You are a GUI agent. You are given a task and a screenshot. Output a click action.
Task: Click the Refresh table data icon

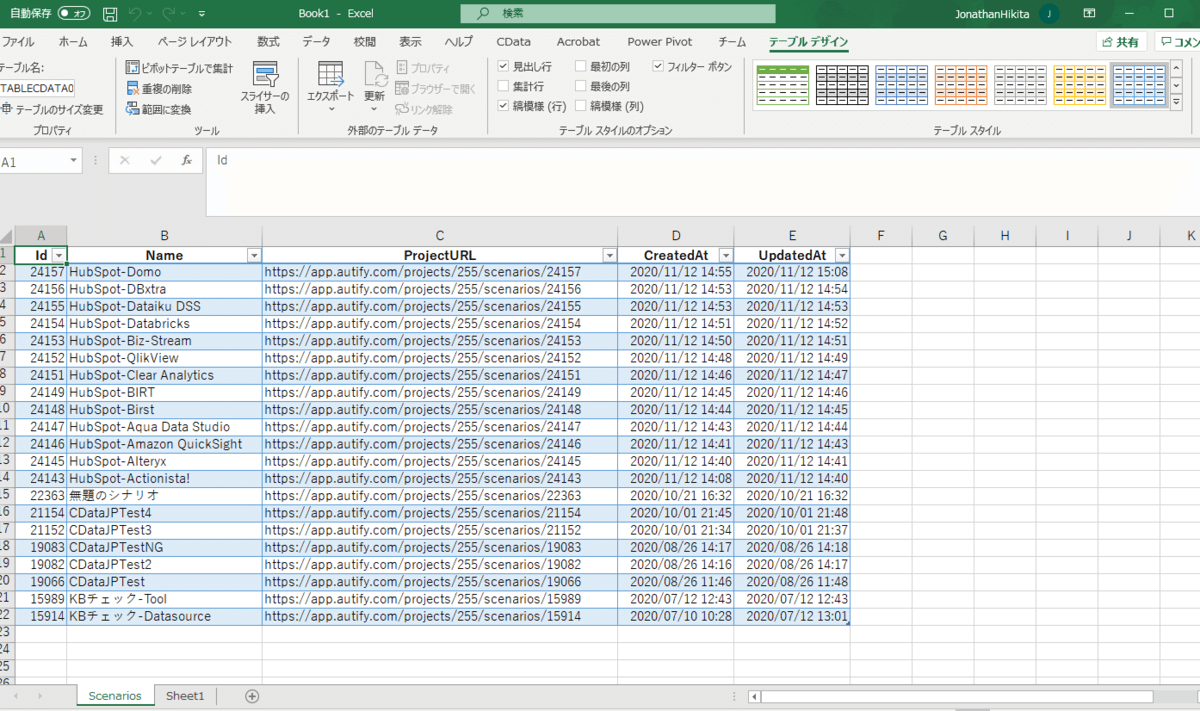375,76
